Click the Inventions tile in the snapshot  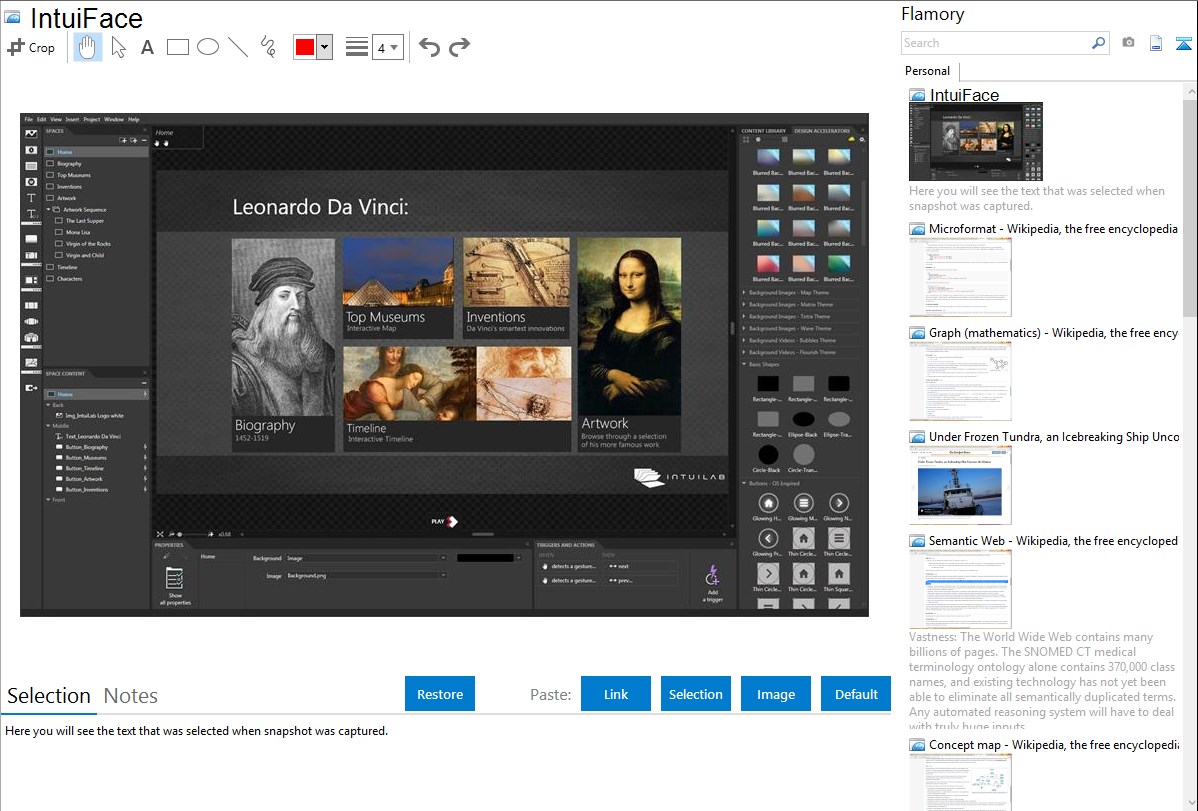point(516,288)
